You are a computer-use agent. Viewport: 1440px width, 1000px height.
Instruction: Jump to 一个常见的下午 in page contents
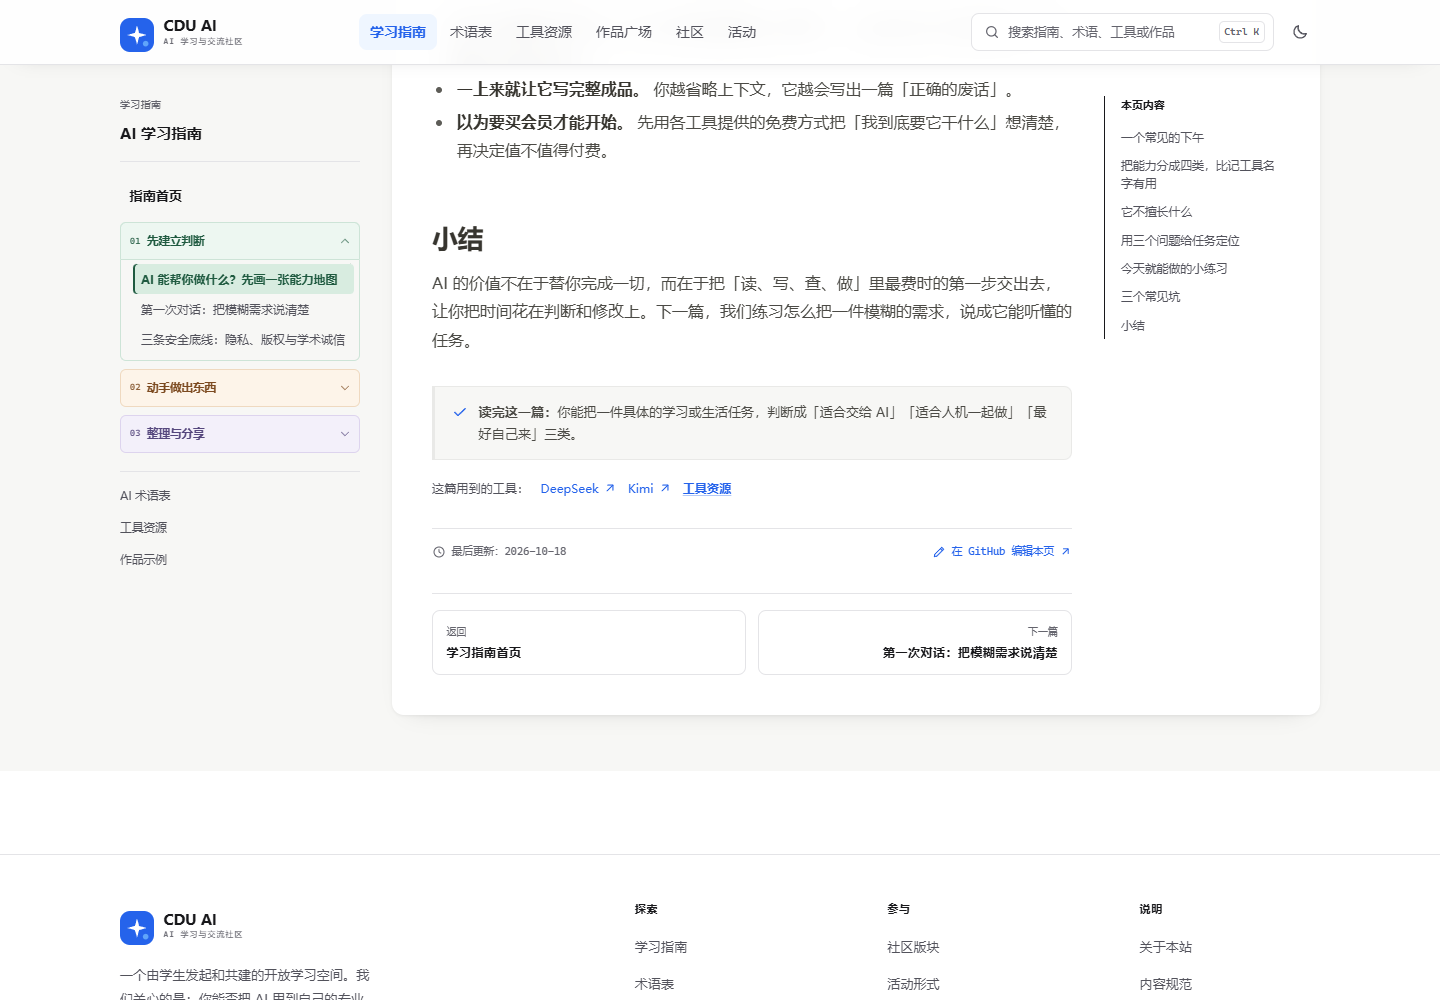pyautogui.click(x=1162, y=138)
